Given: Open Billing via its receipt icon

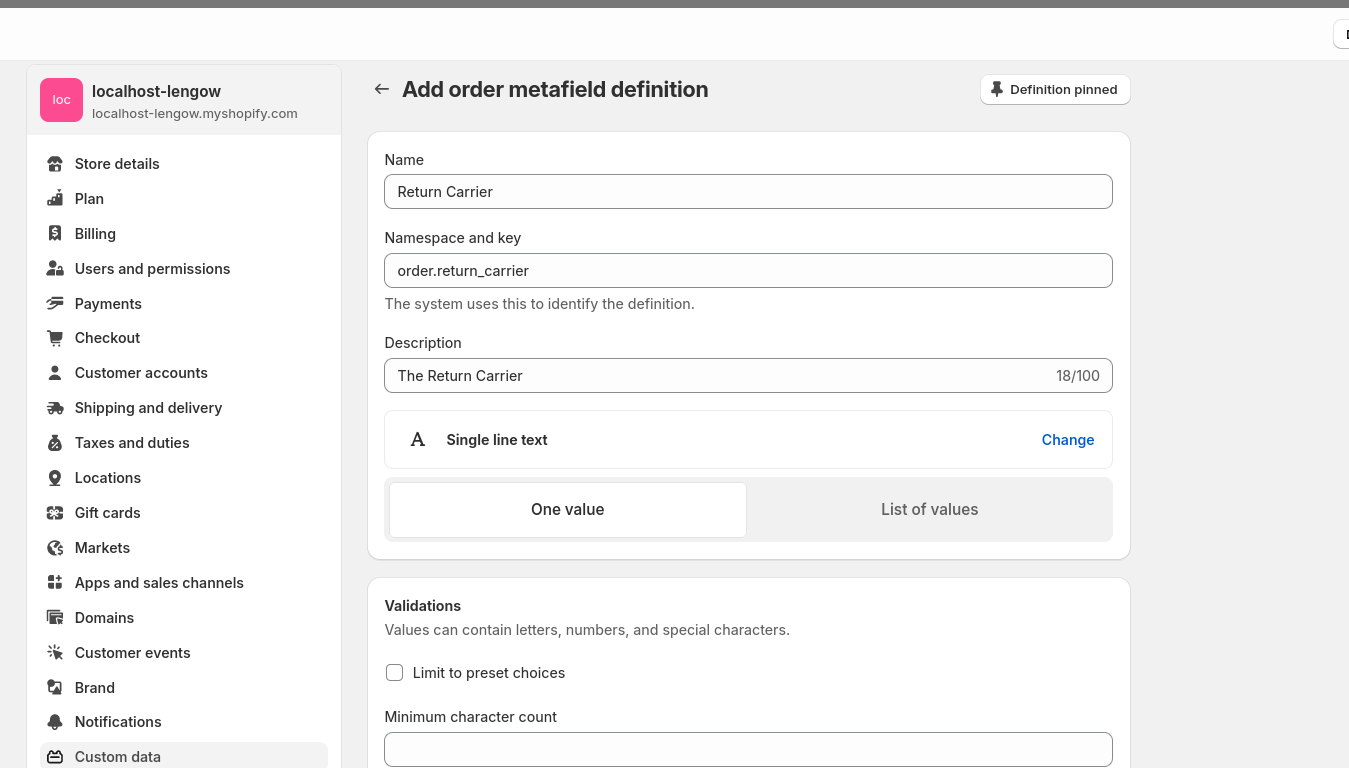Looking at the screenshot, I should pos(55,234).
